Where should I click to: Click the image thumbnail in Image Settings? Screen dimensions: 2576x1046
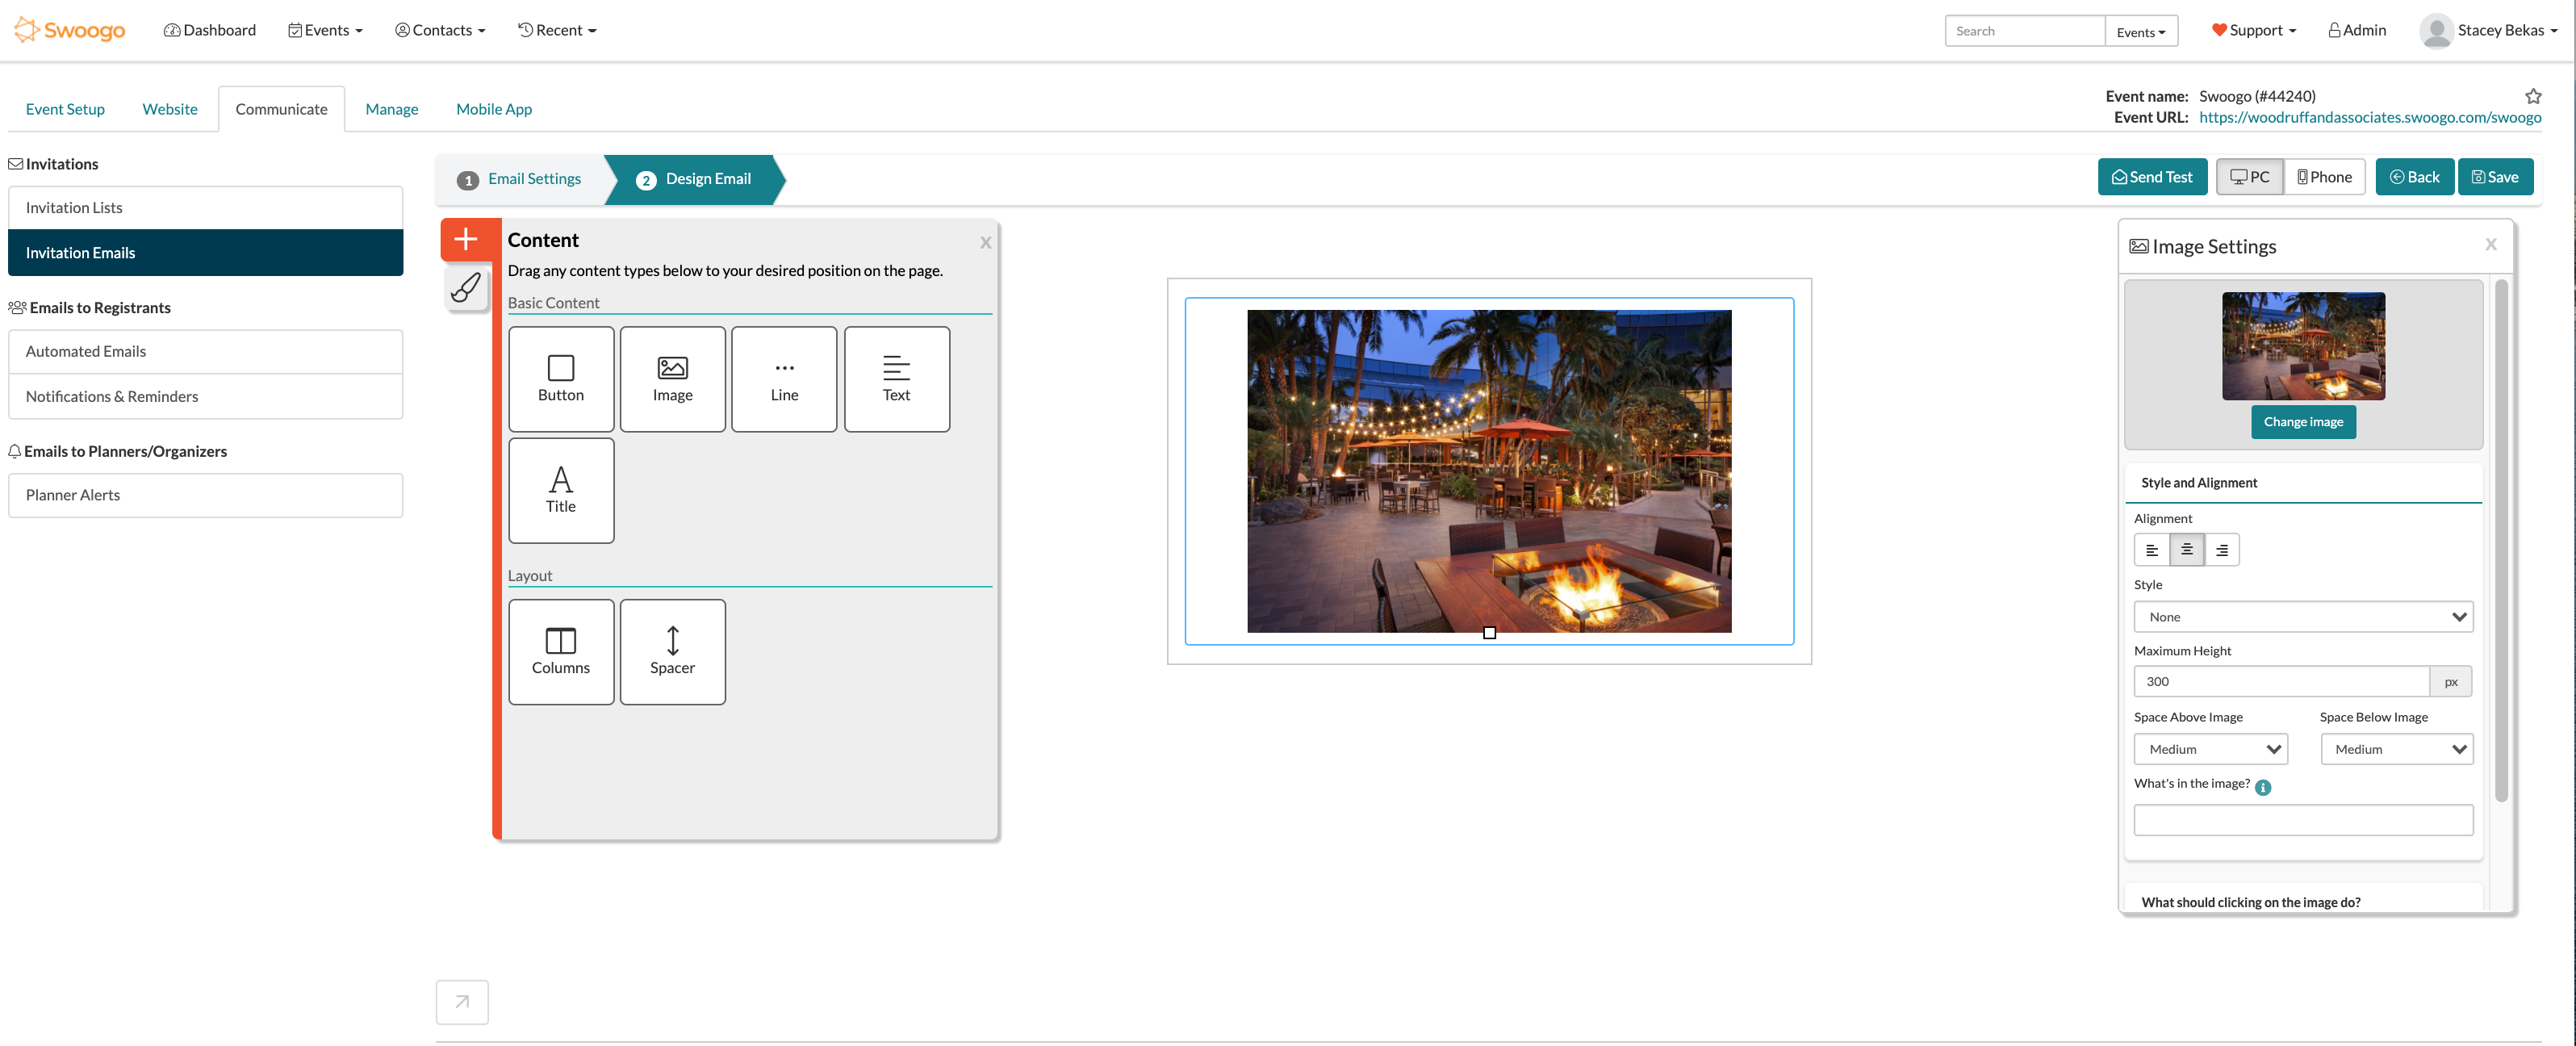[x=2303, y=346]
